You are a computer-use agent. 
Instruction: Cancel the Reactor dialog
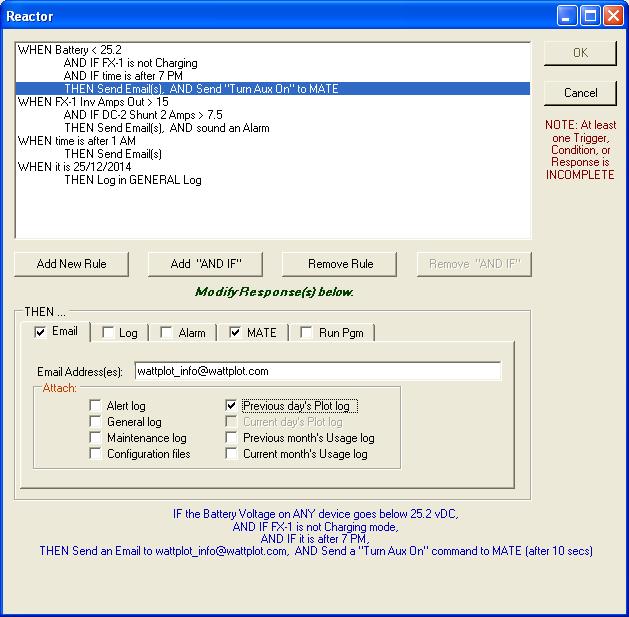pyautogui.click(x=580, y=93)
